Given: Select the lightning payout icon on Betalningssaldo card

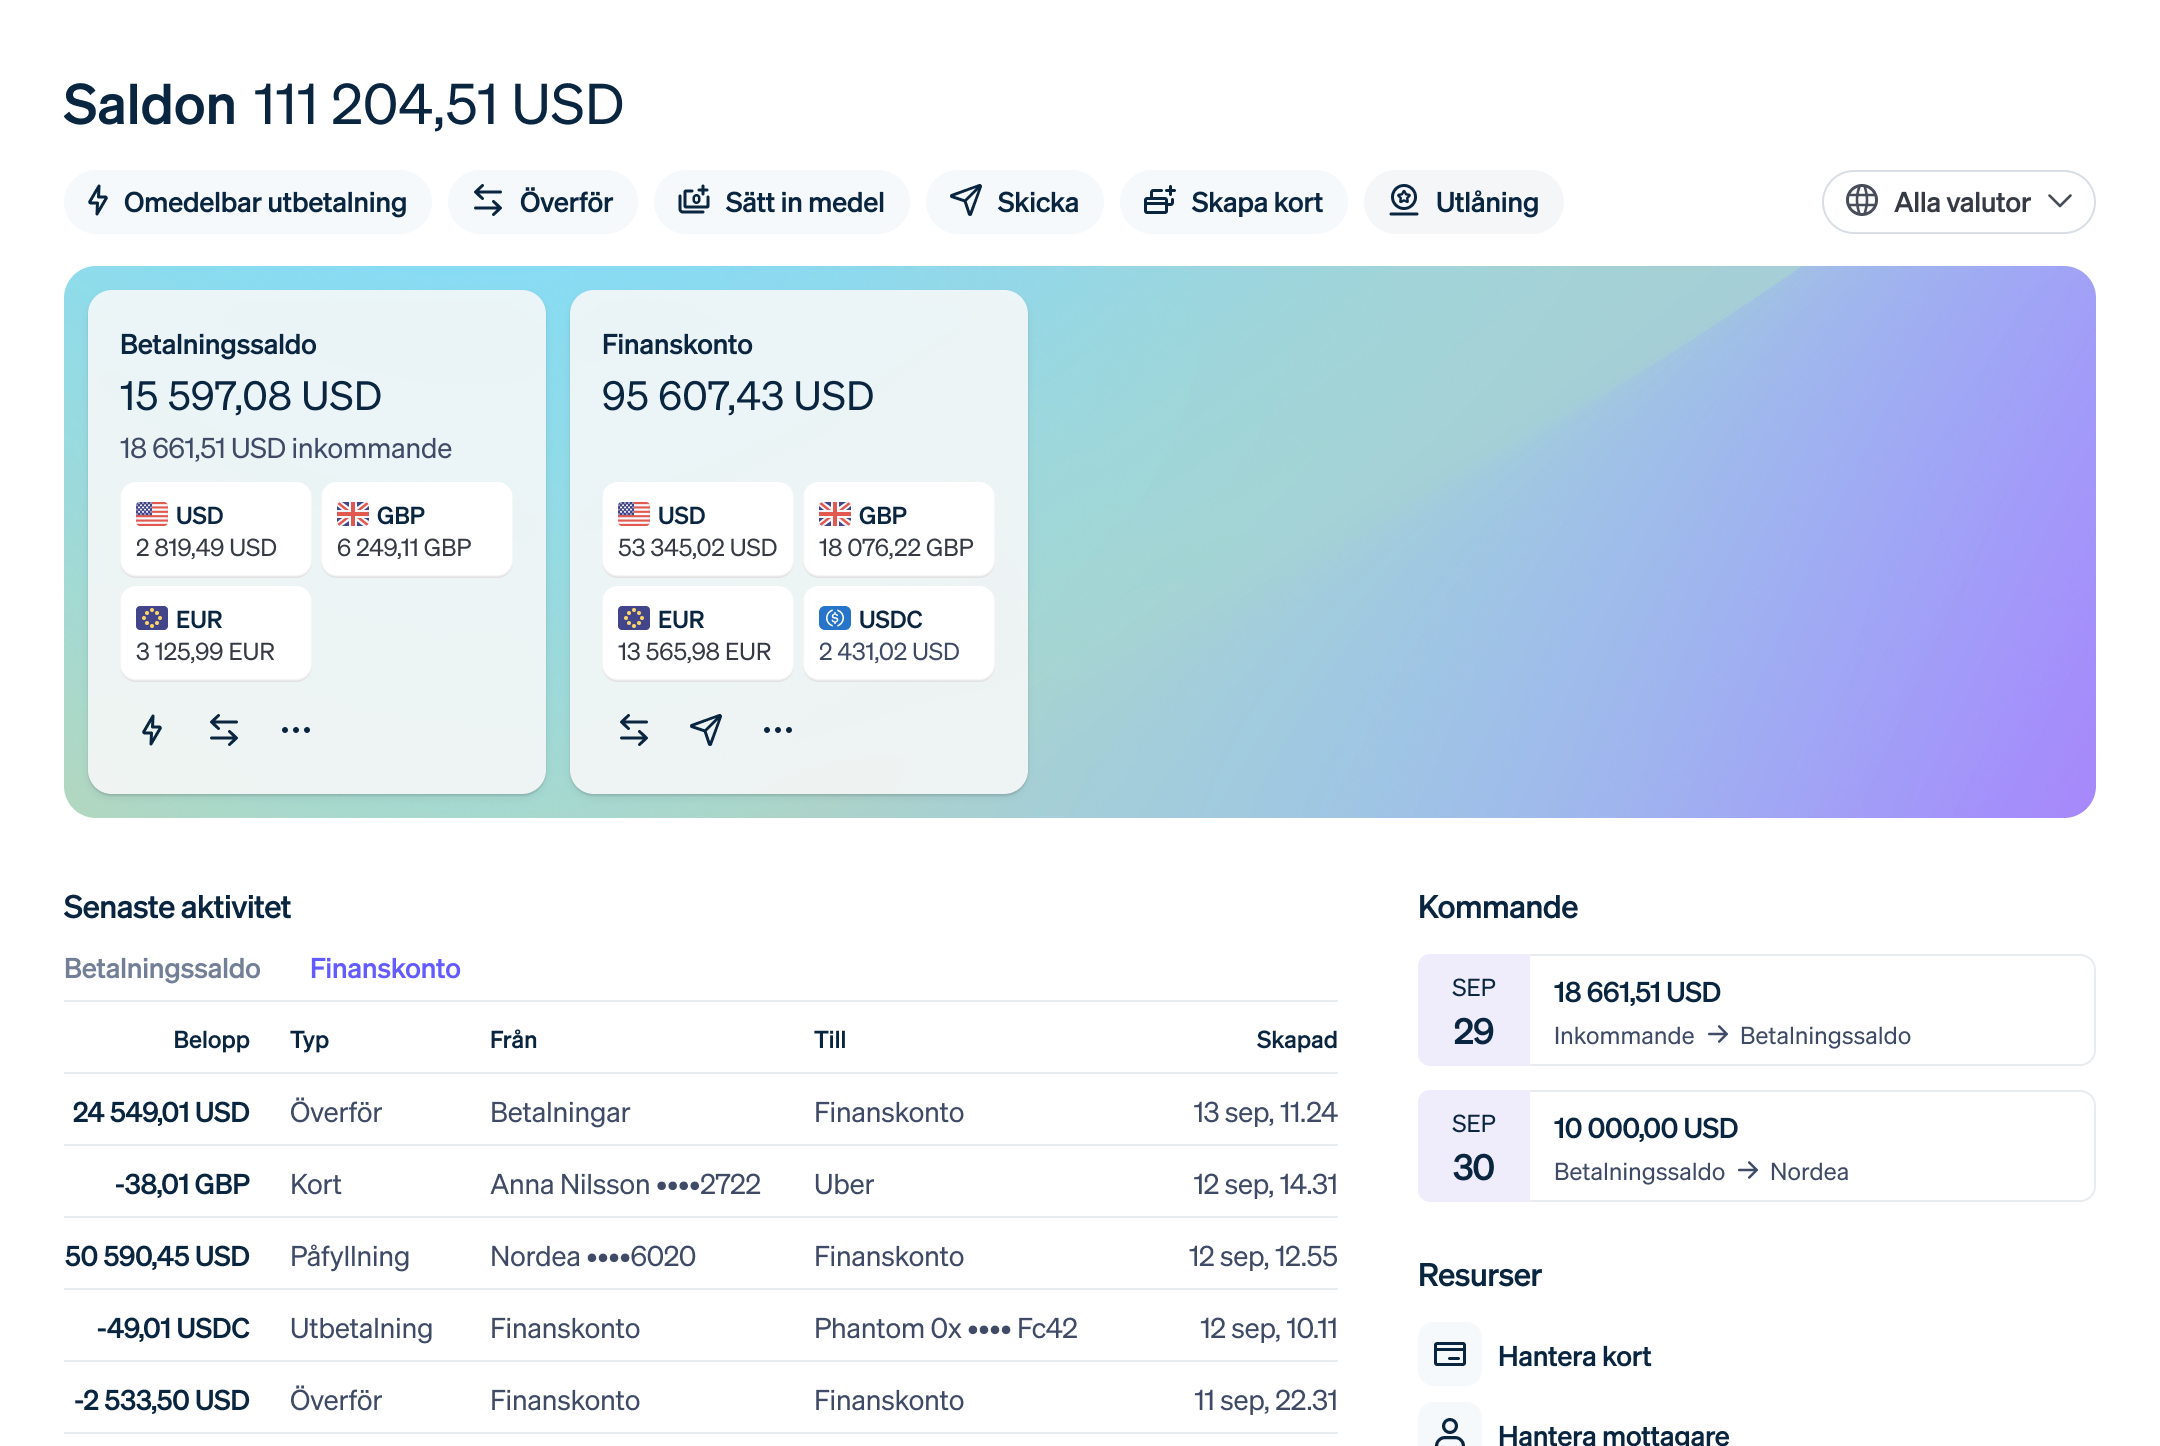Looking at the screenshot, I should pos(152,729).
